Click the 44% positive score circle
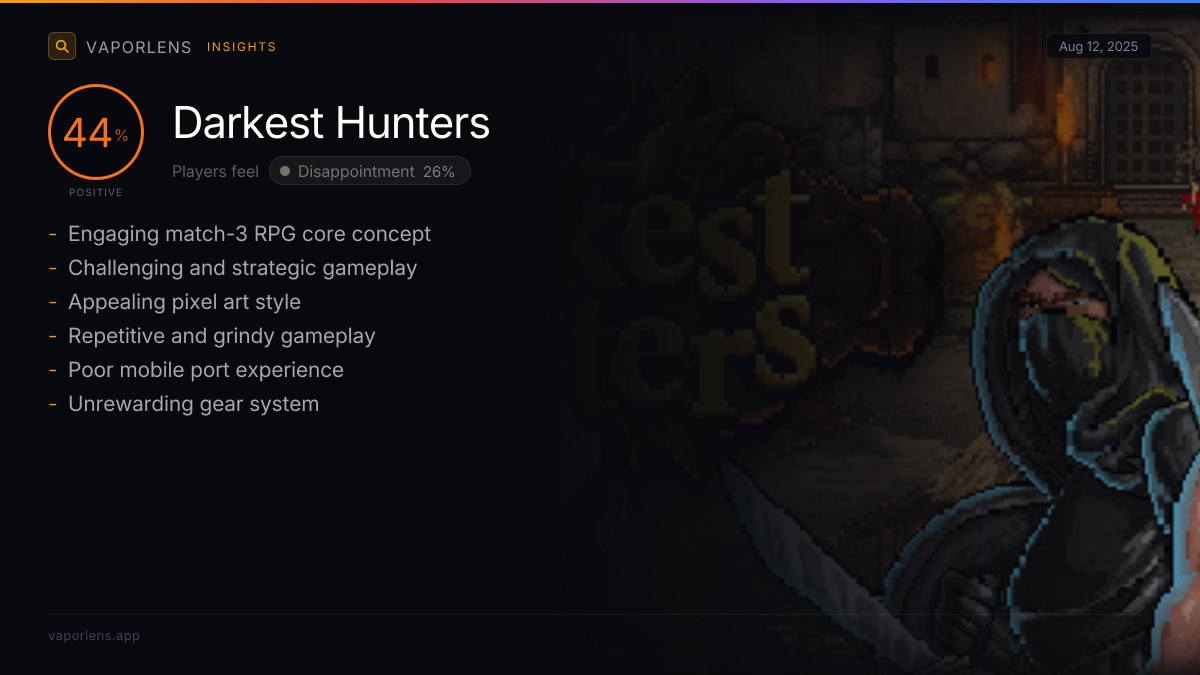Image resolution: width=1200 pixels, height=675 pixels. coord(96,132)
